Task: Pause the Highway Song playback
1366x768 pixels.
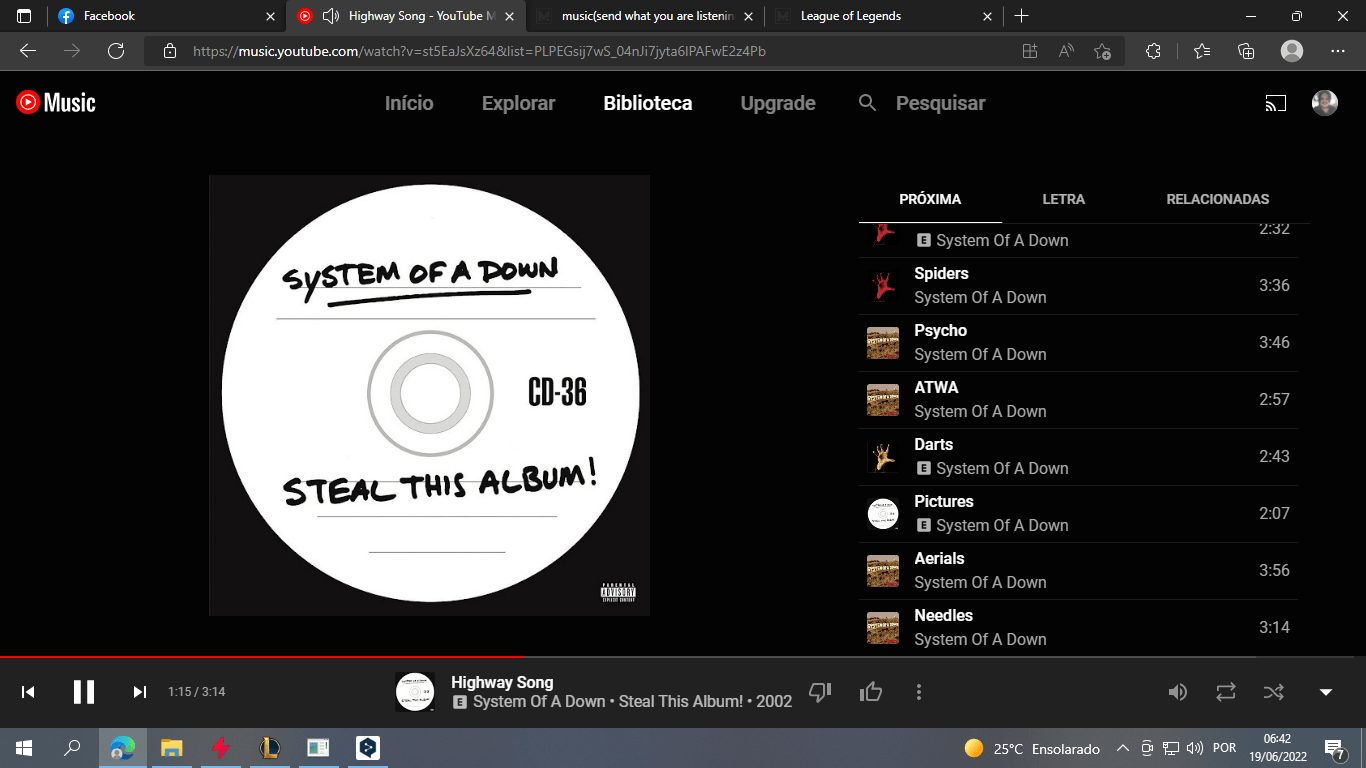Action: [84, 692]
